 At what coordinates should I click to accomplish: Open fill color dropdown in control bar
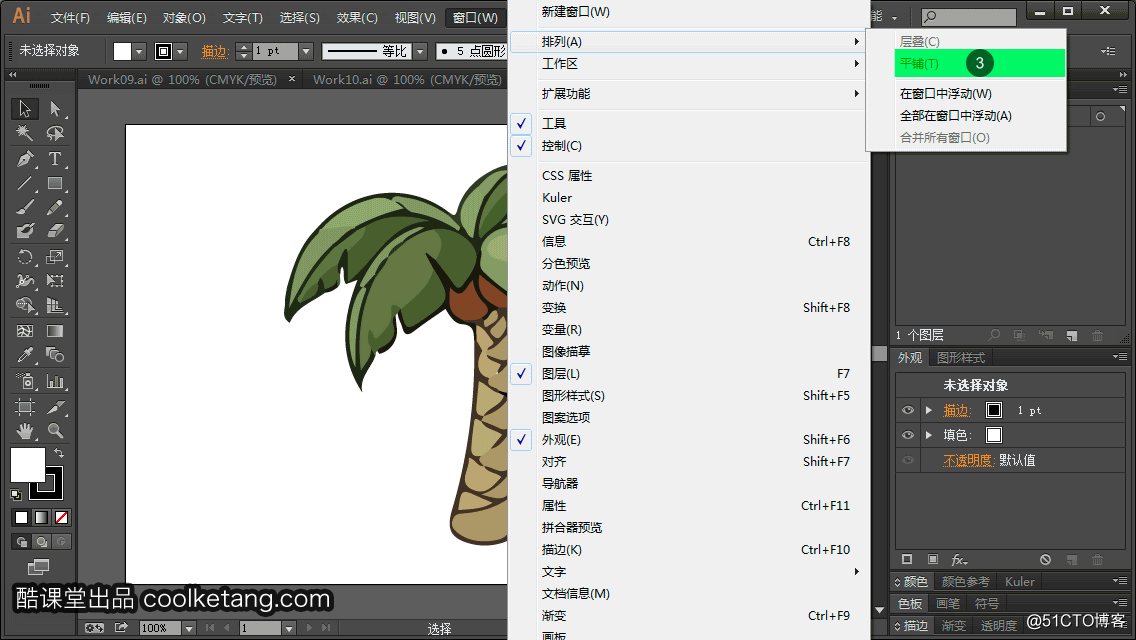(x=139, y=51)
